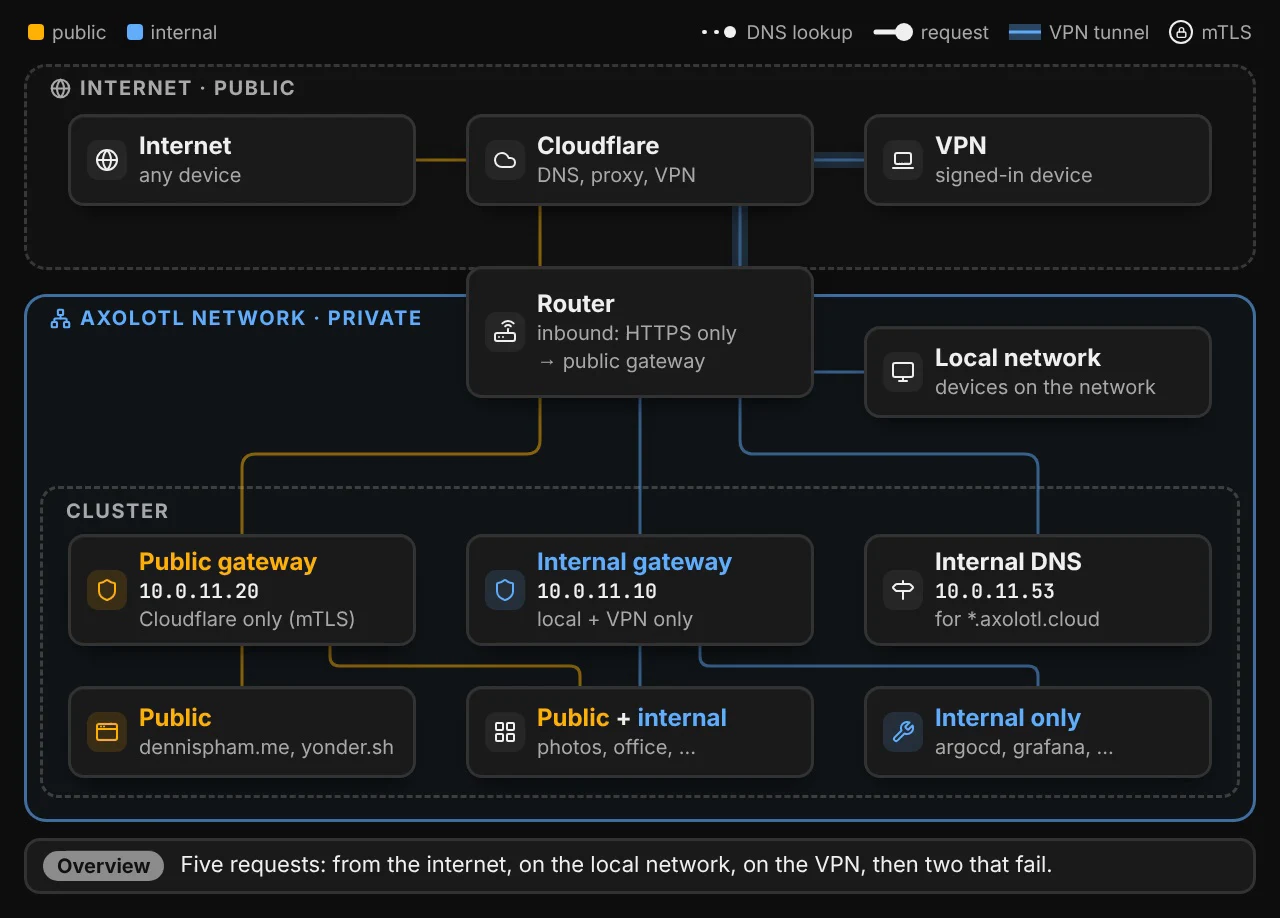This screenshot has width=1280, height=918.
Task: Click the text 'for *.axolotl.cloud'
Action: pyautogui.click(x=1017, y=619)
